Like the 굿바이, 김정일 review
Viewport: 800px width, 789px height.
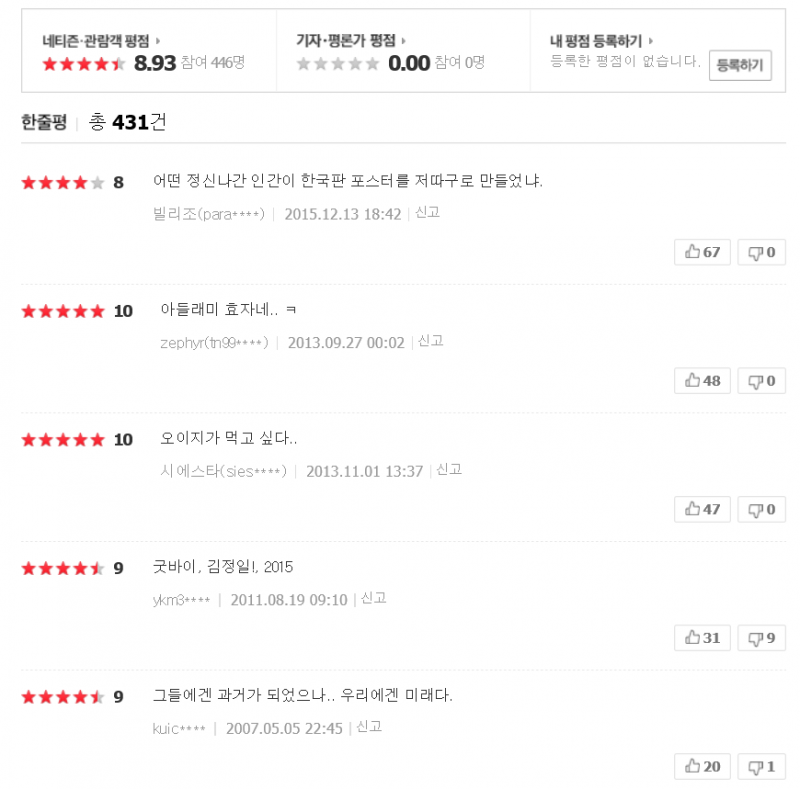(x=703, y=638)
